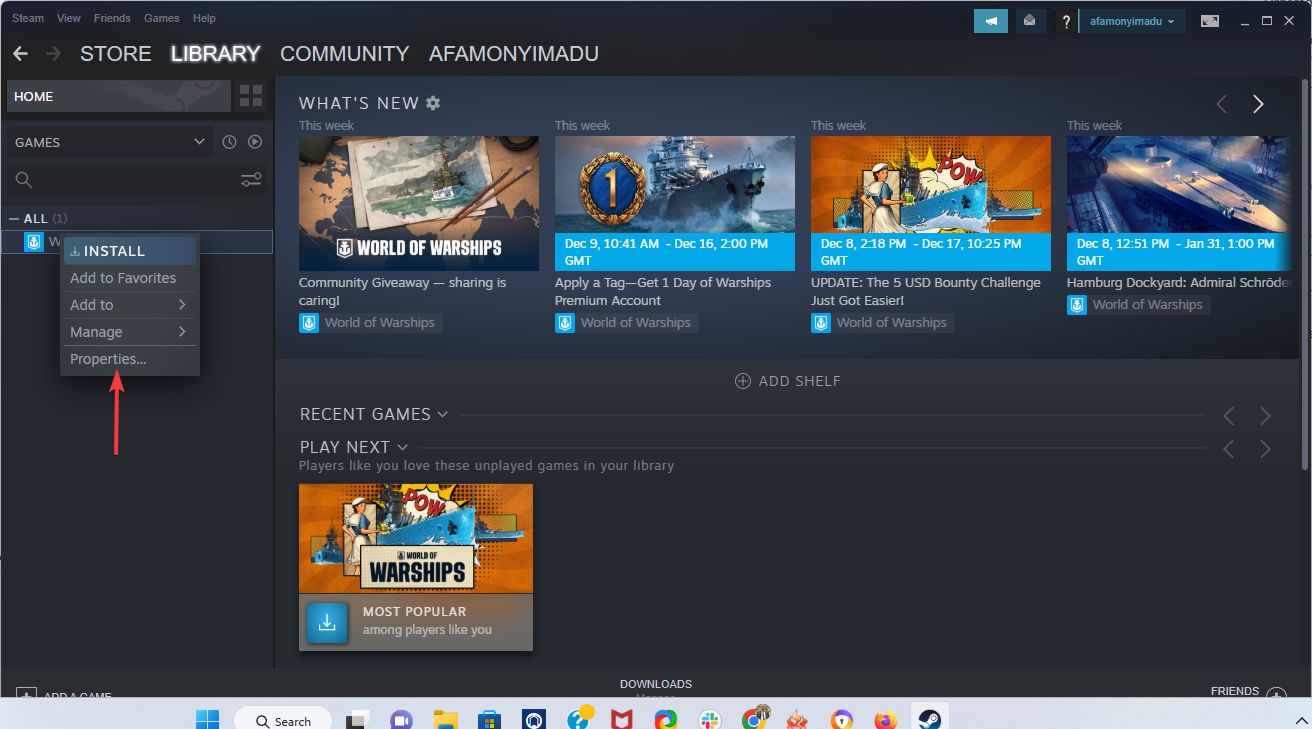Viewport: 1312px width, 729px height.
Task: Open Slack from the taskbar
Action: pos(709,720)
